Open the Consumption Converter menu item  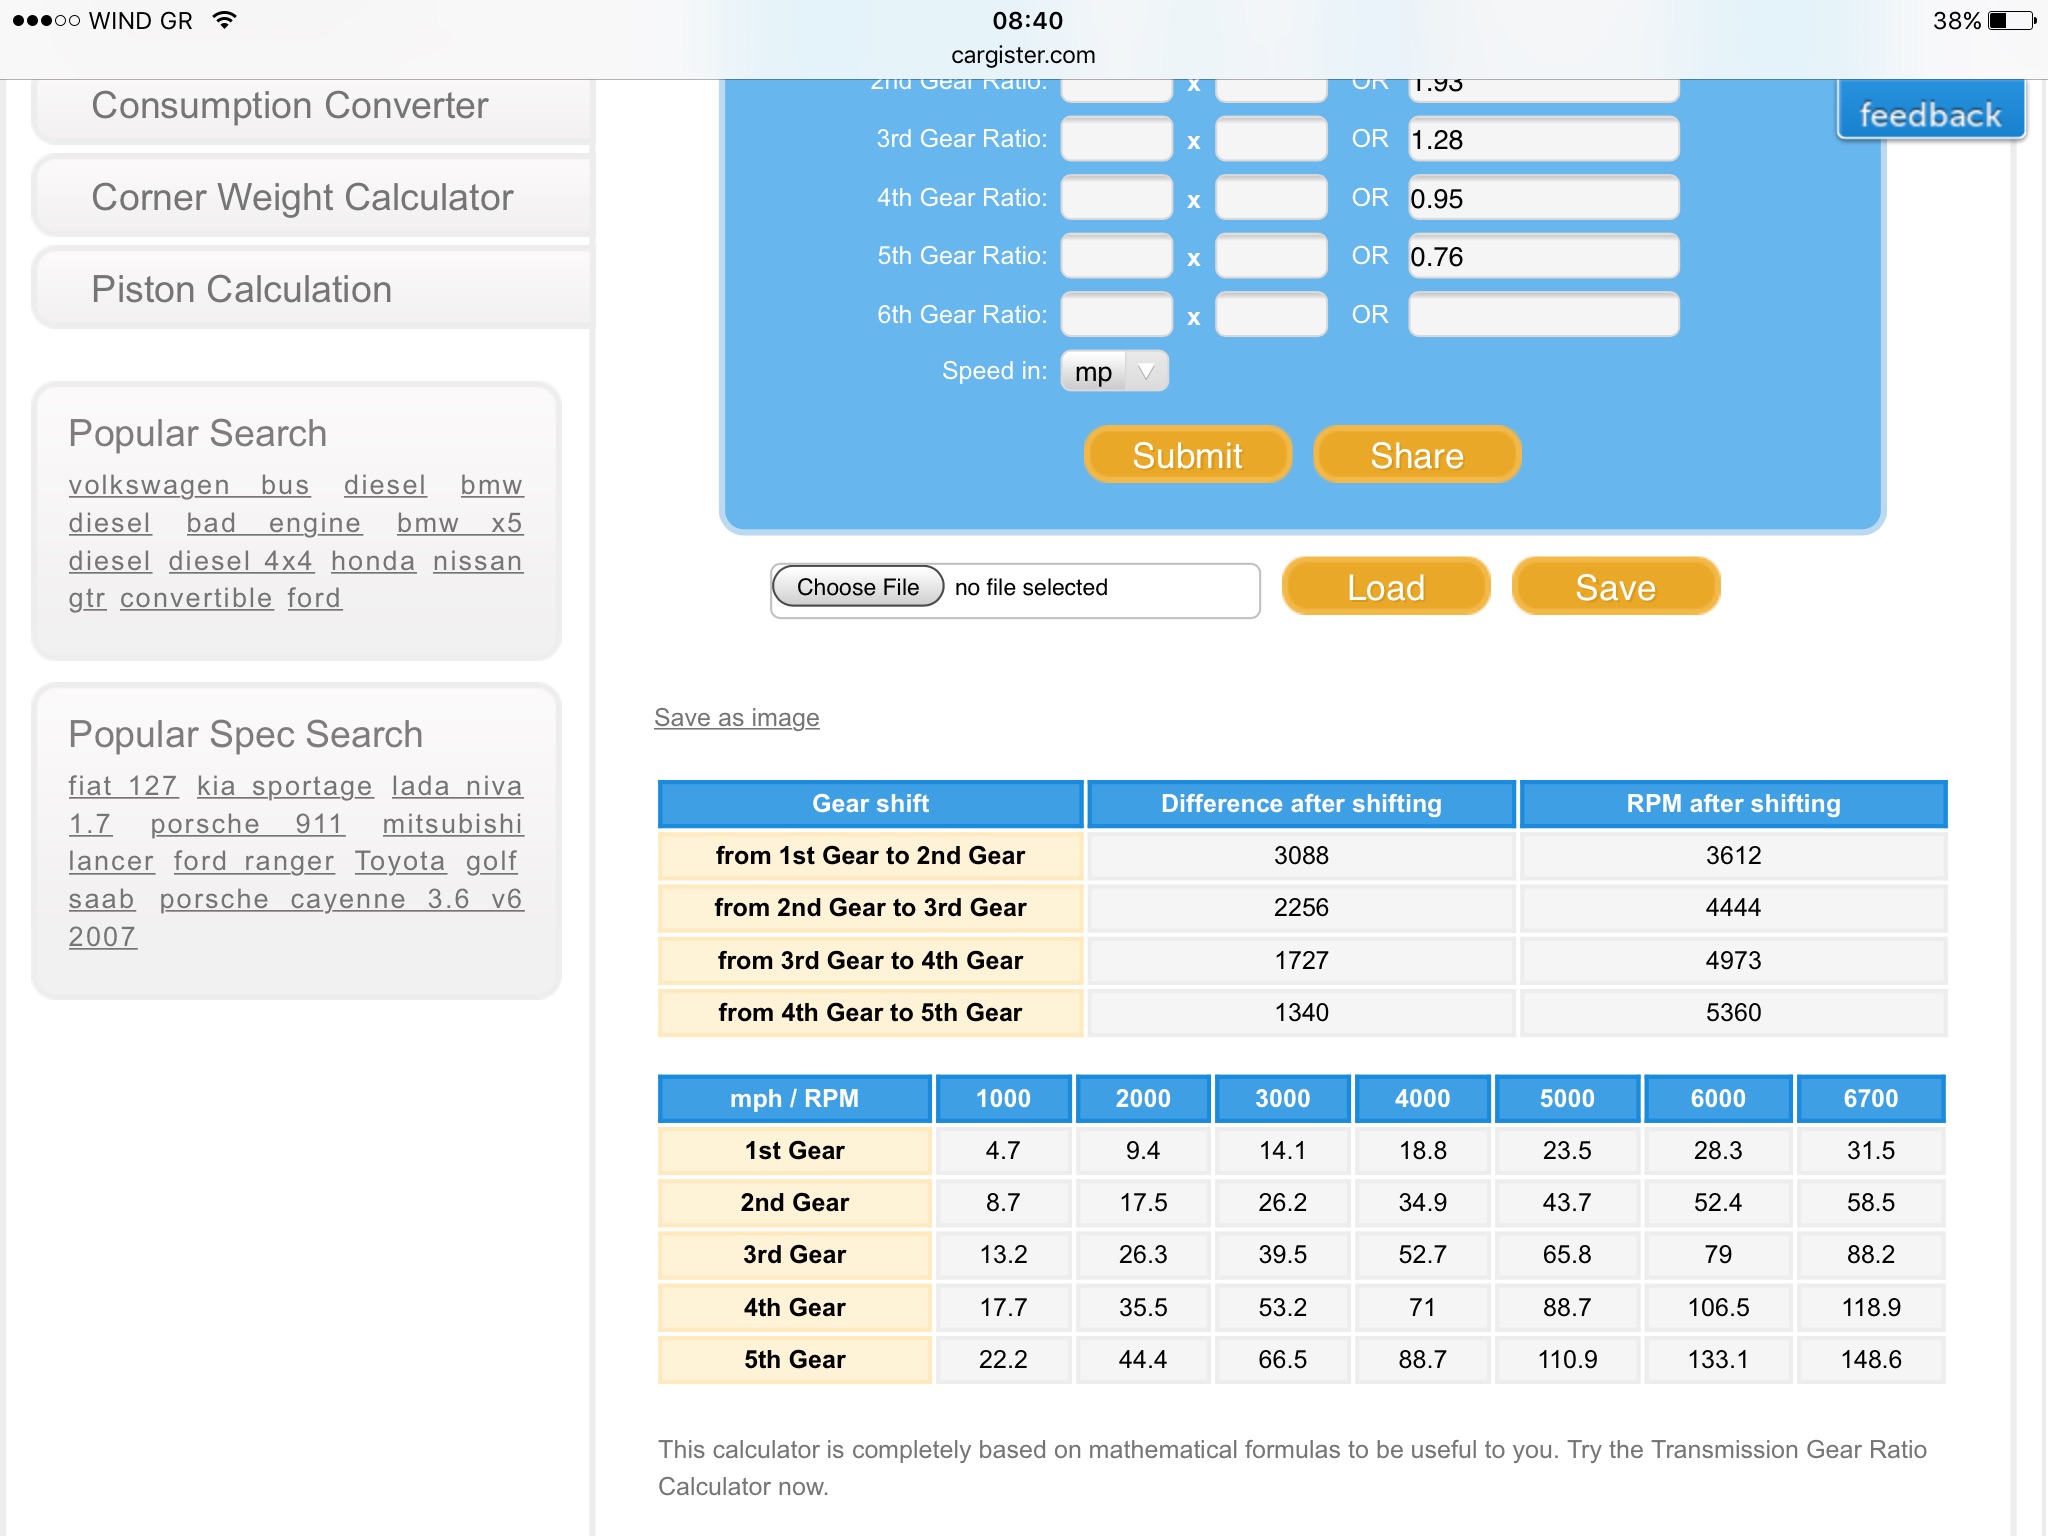click(312, 107)
